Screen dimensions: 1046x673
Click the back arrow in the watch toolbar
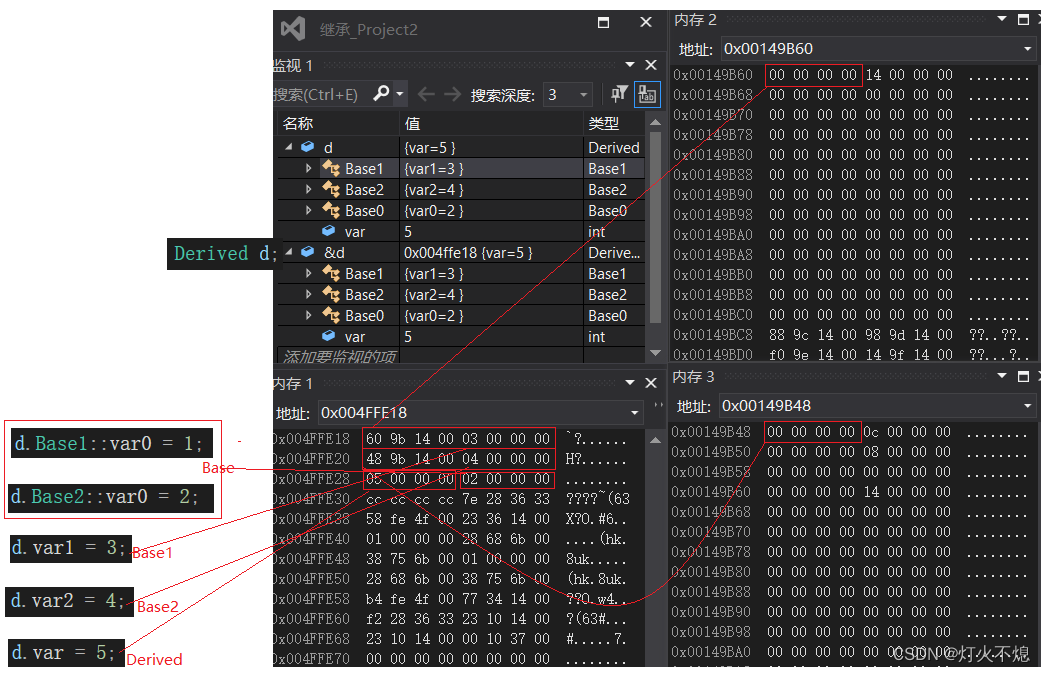(426, 94)
